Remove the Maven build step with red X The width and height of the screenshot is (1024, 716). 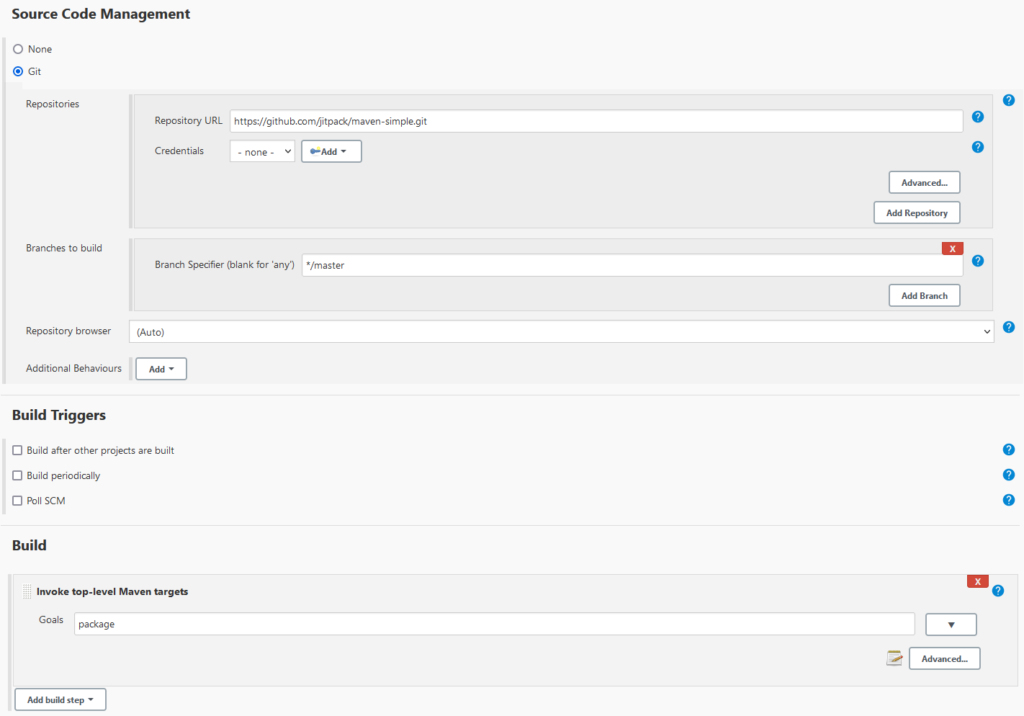pyautogui.click(x=977, y=581)
